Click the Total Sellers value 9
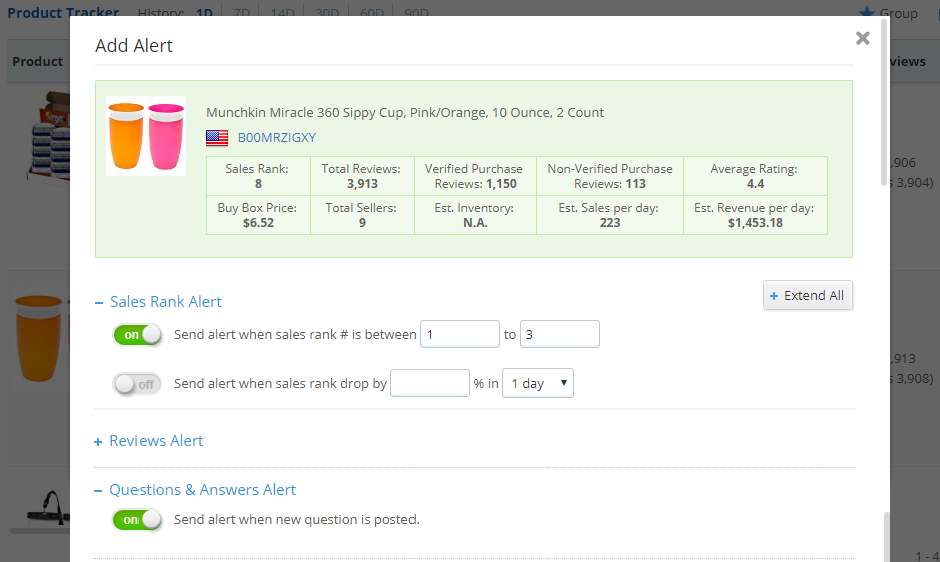 tap(362, 223)
